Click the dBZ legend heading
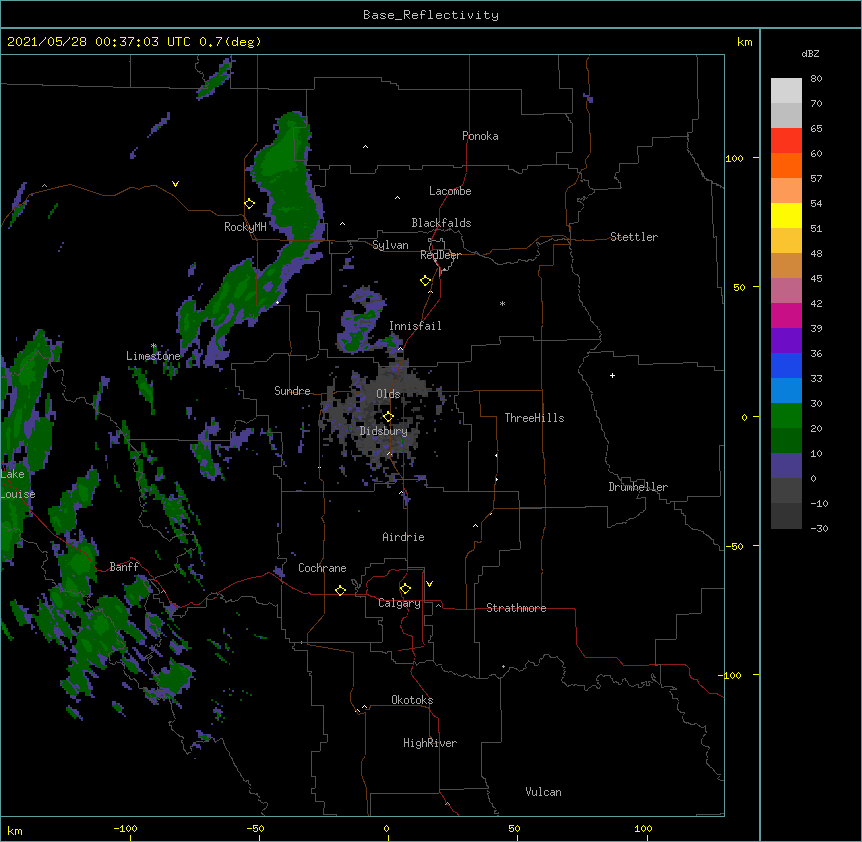Image resolution: width=862 pixels, height=842 pixels. pyautogui.click(x=810, y=53)
